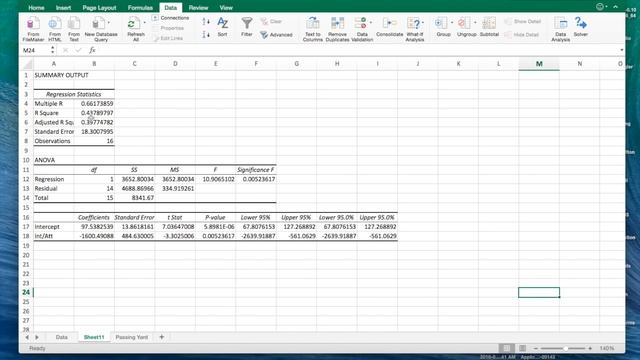Switch to Normal view icon in status bar
640x360 pixels.
pos(507,348)
